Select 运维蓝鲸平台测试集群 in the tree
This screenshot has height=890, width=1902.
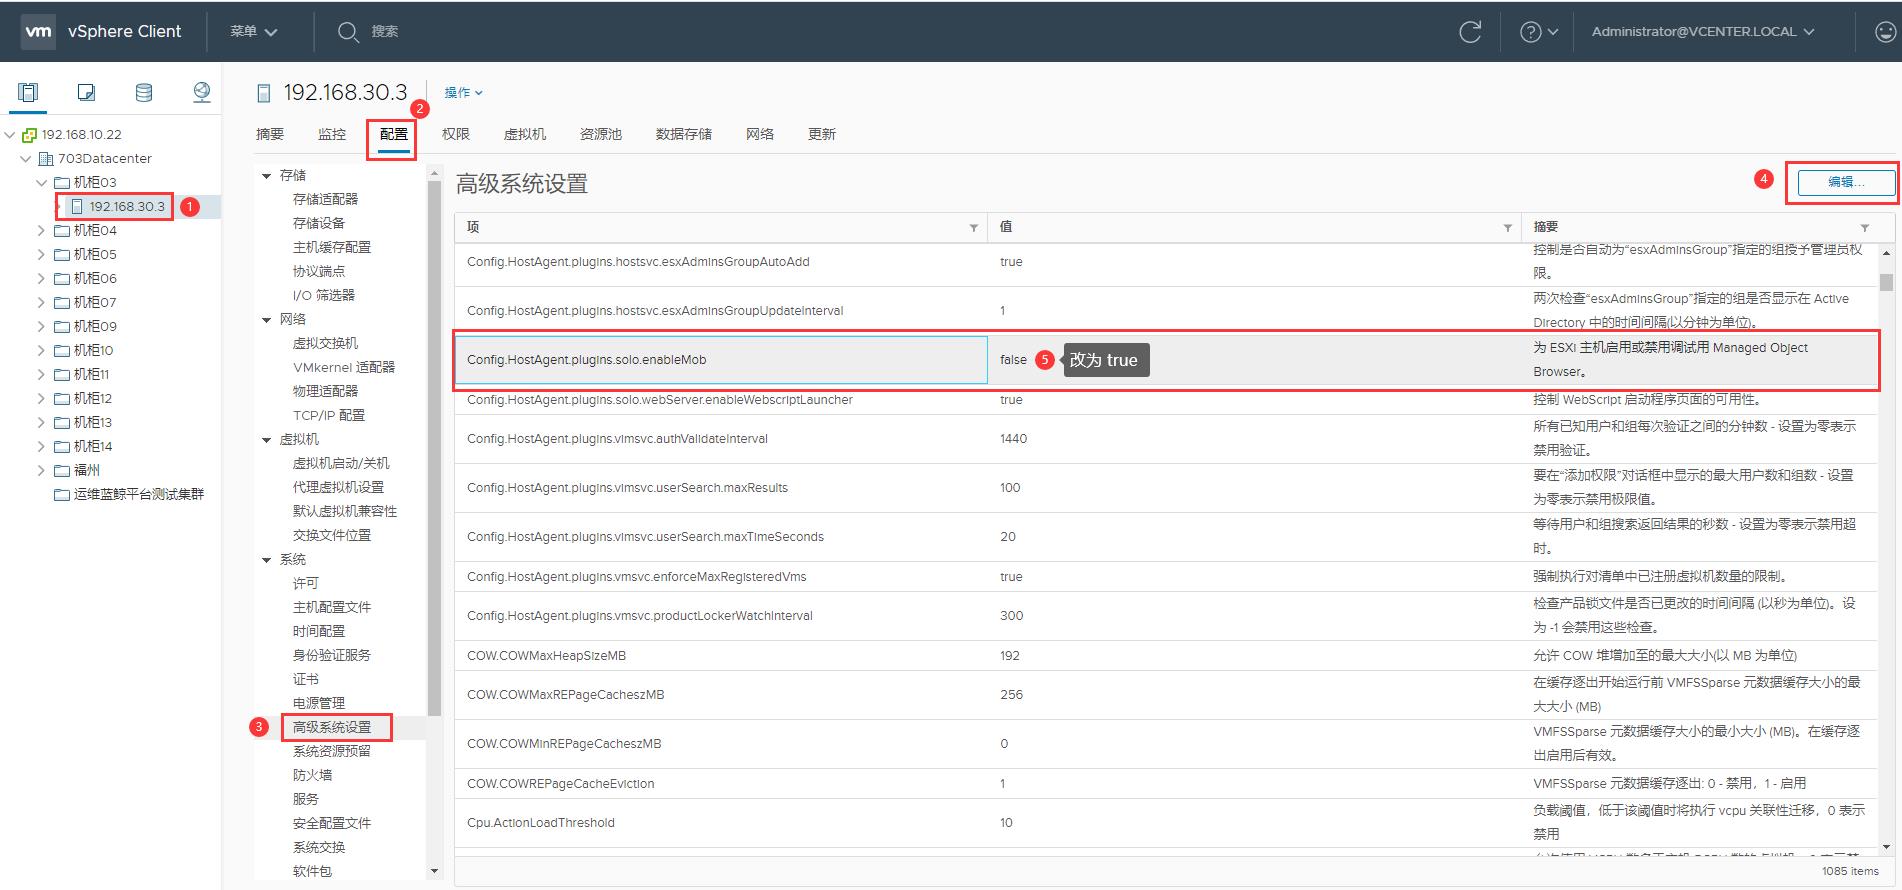pyautogui.click(x=139, y=495)
